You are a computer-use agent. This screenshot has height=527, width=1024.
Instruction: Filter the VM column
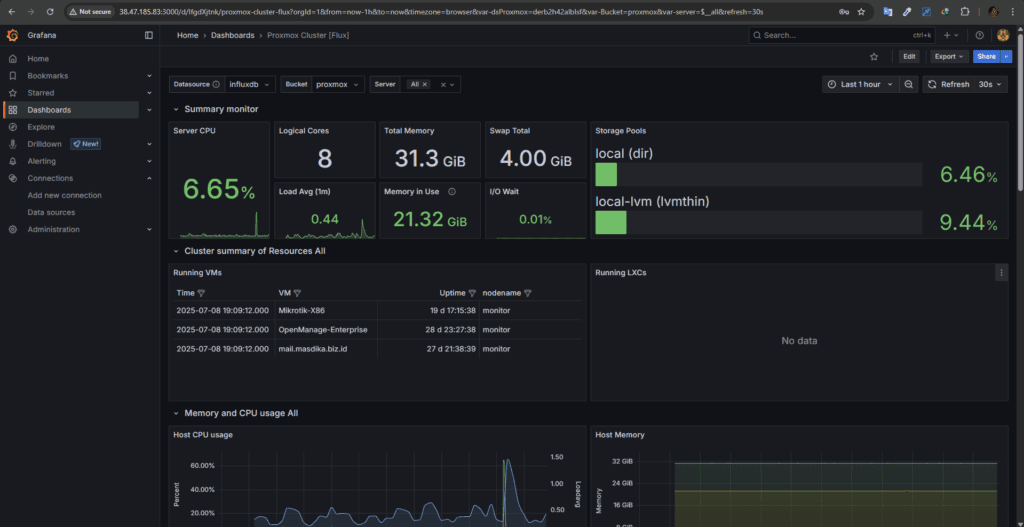[x=297, y=293]
